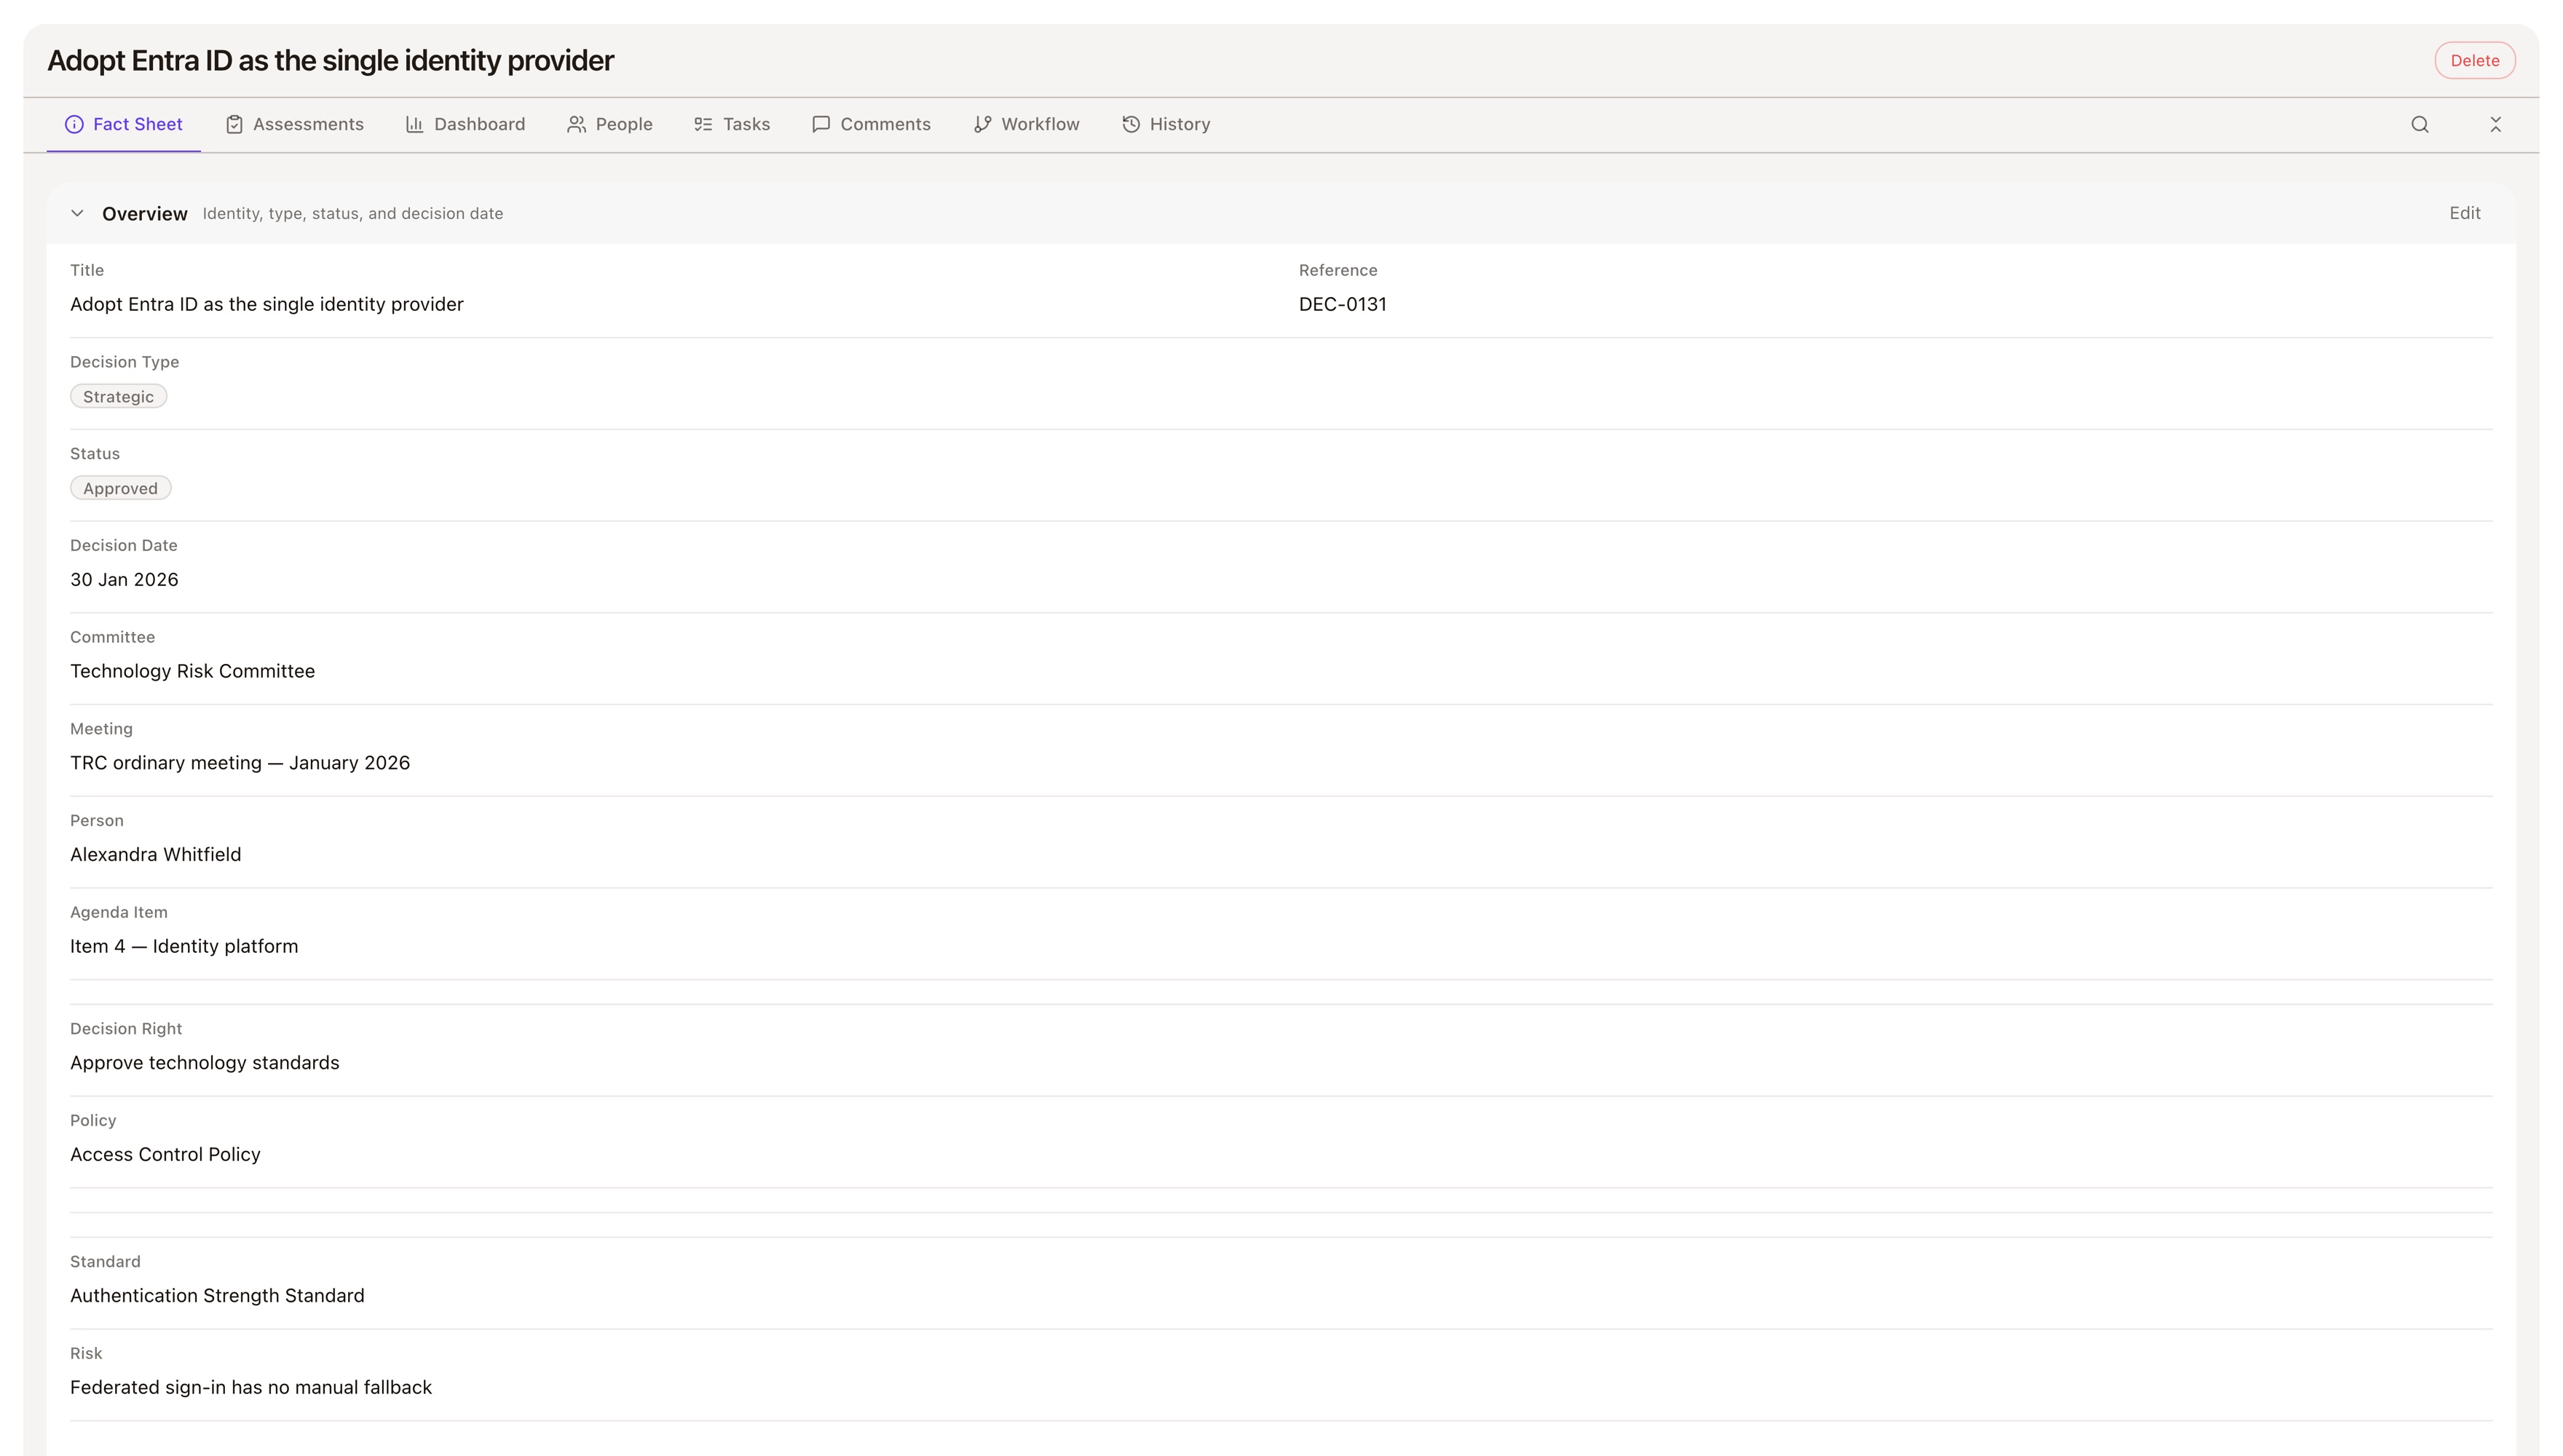This screenshot has width=2563, height=1456.
Task: Click the collapse panel icon beside search
Action: click(x=2495, y=124)
